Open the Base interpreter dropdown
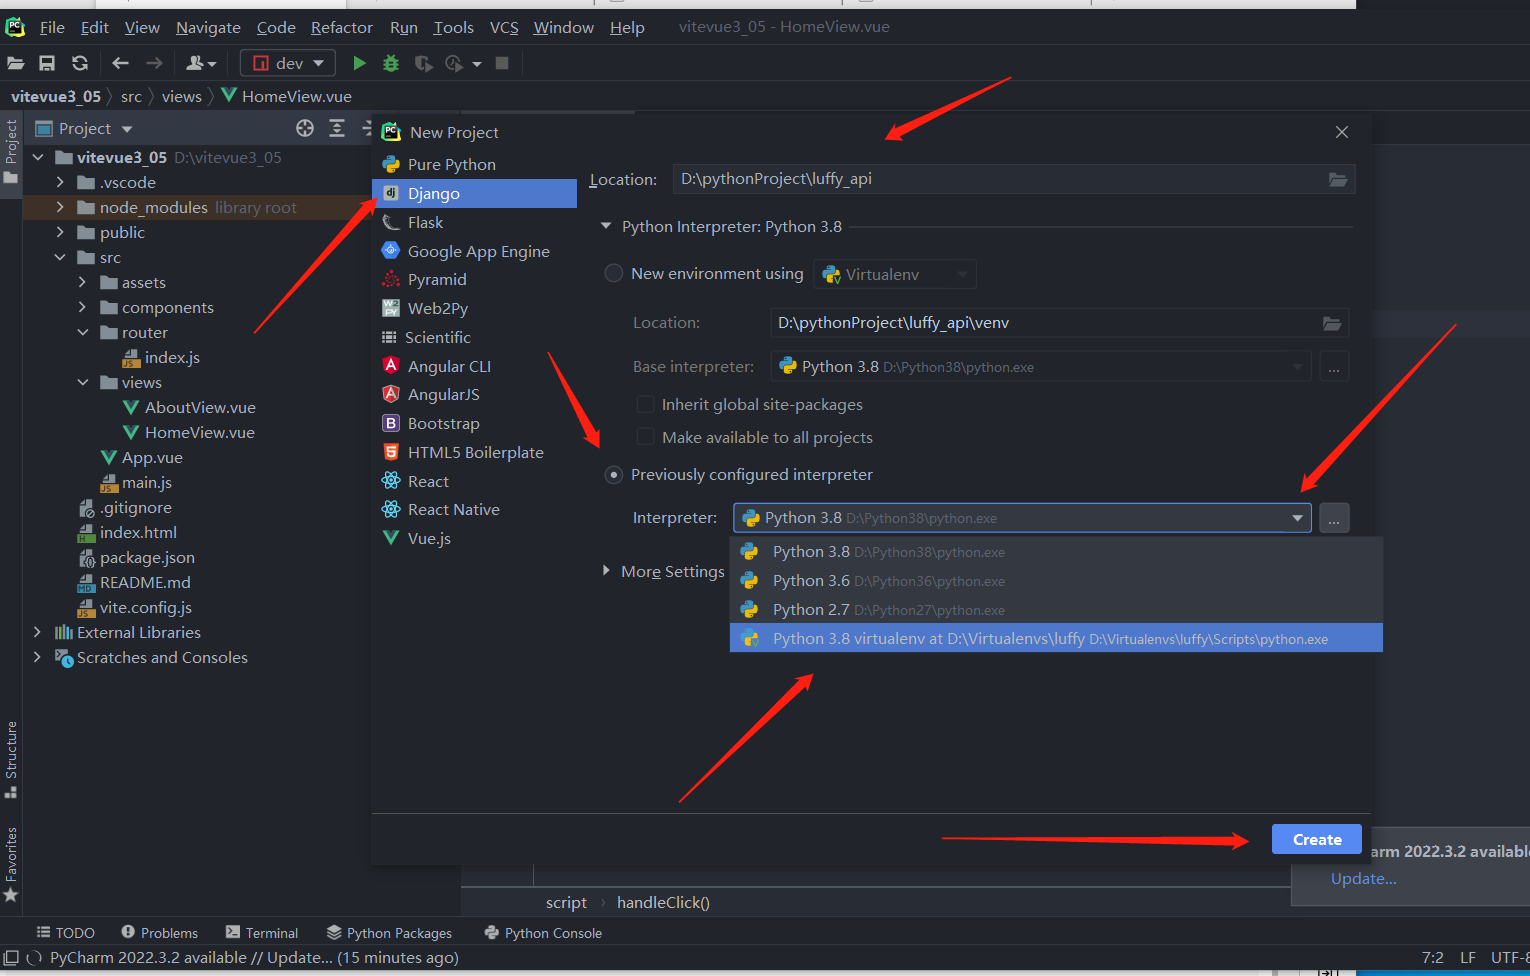This screenshot has width=1530, height=976. click(1040, 367)
